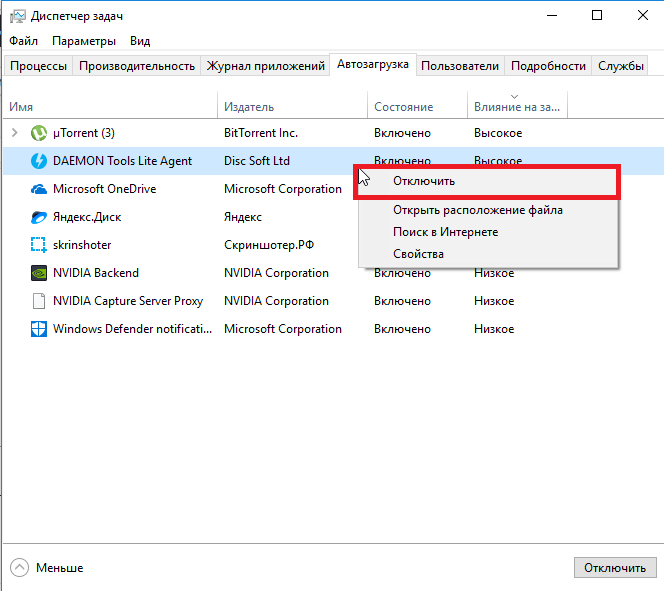Select the Яндекс.Диск row name
Viewport: 664px width, 591px height.
pos(87,217)
